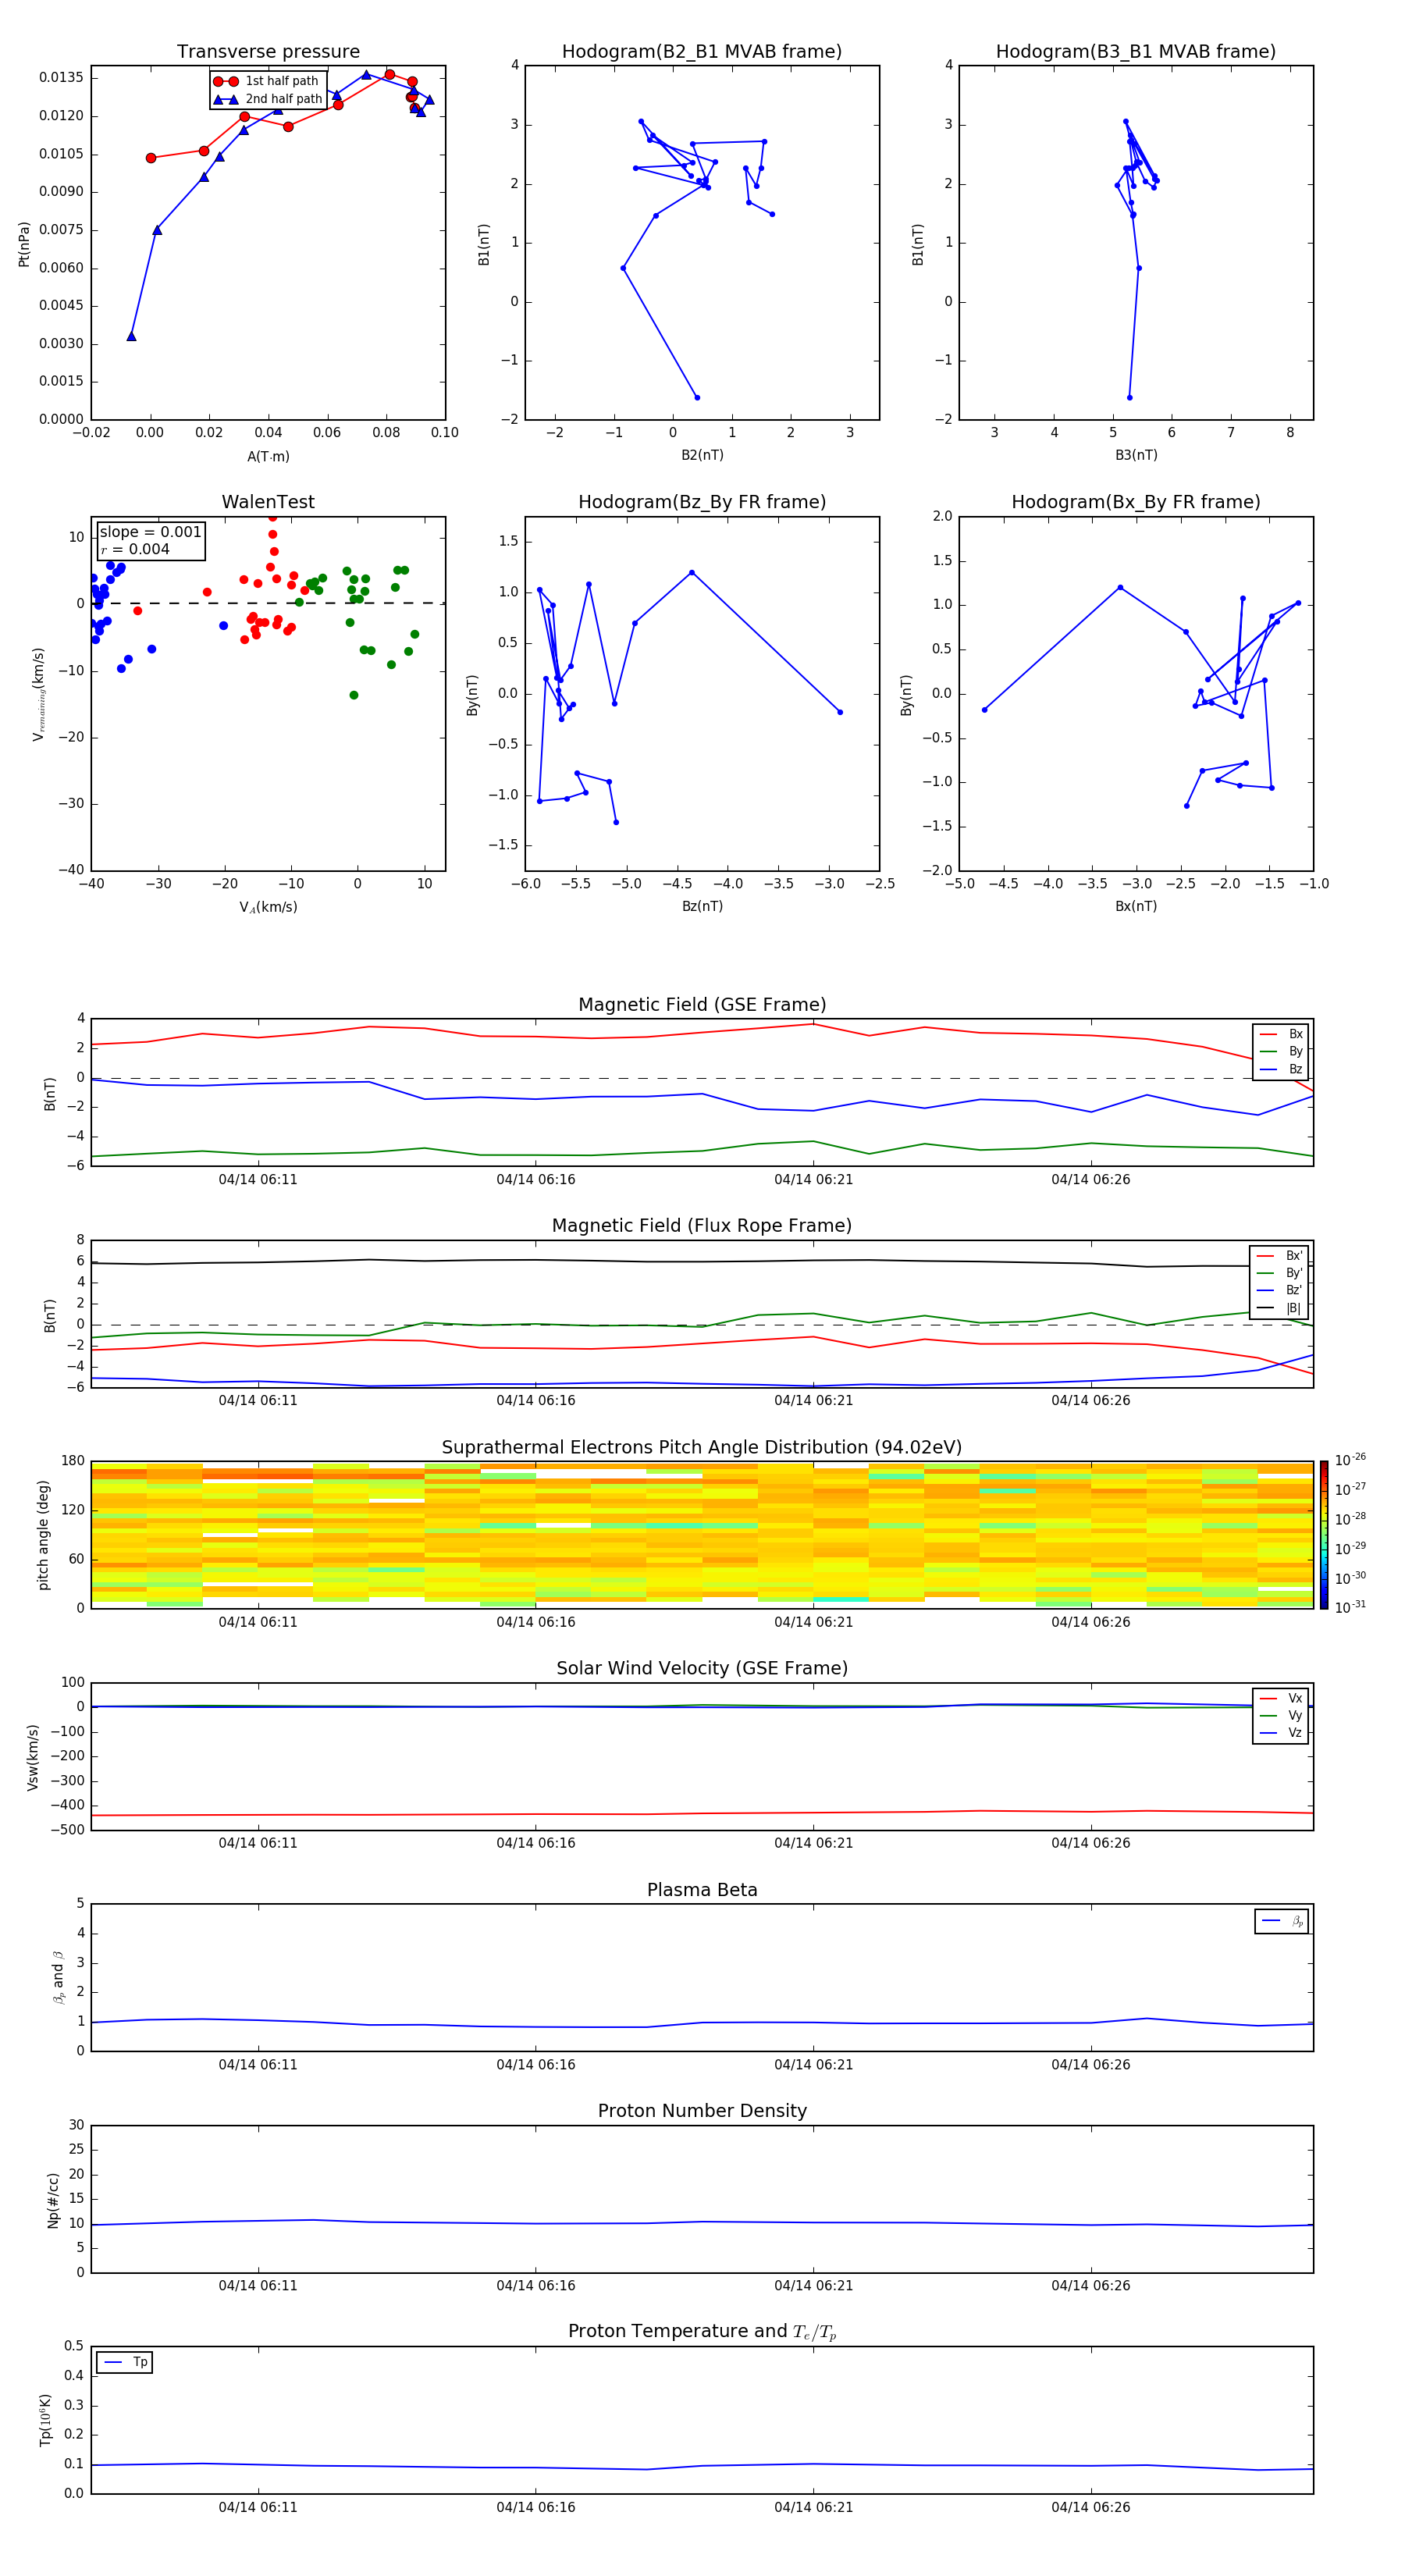Click the 'Transverse pressure' plot title
This screenshot has width=1405, height=2576.
pos(268,52)
